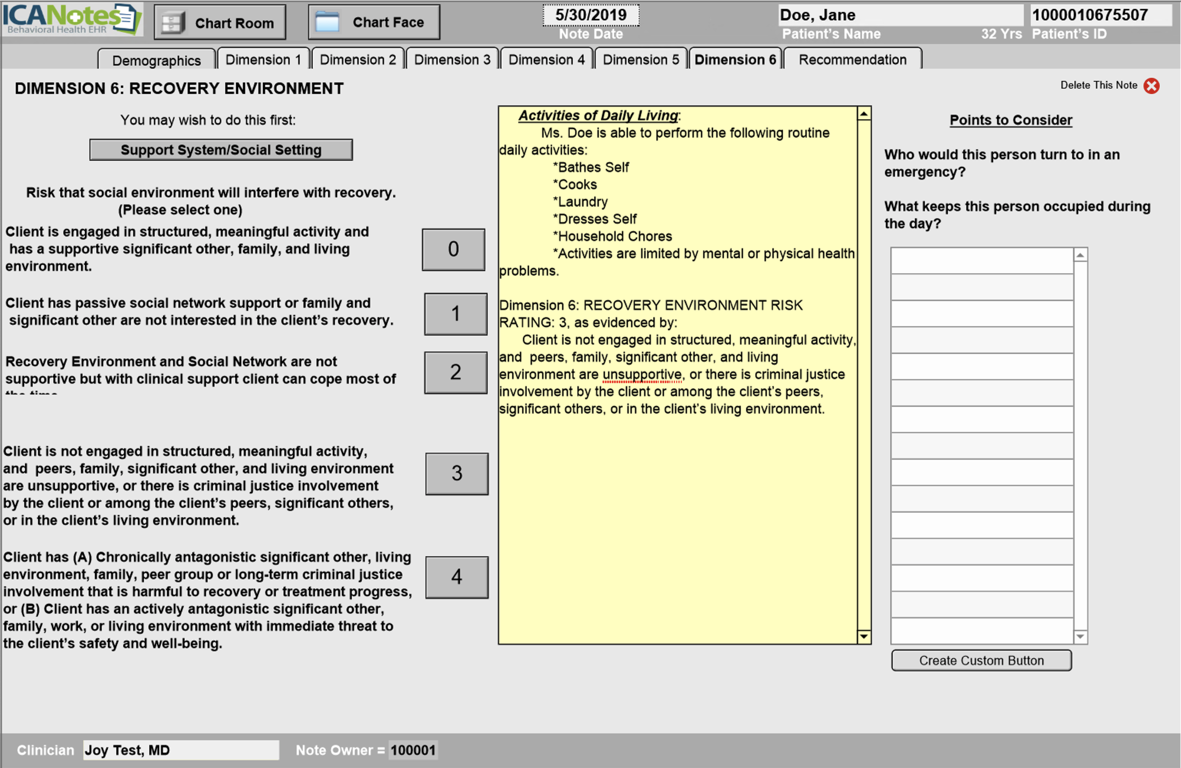Open the Chart Room
The width and height of the screenshot is (1181, 768).
[x=220, y=22]
